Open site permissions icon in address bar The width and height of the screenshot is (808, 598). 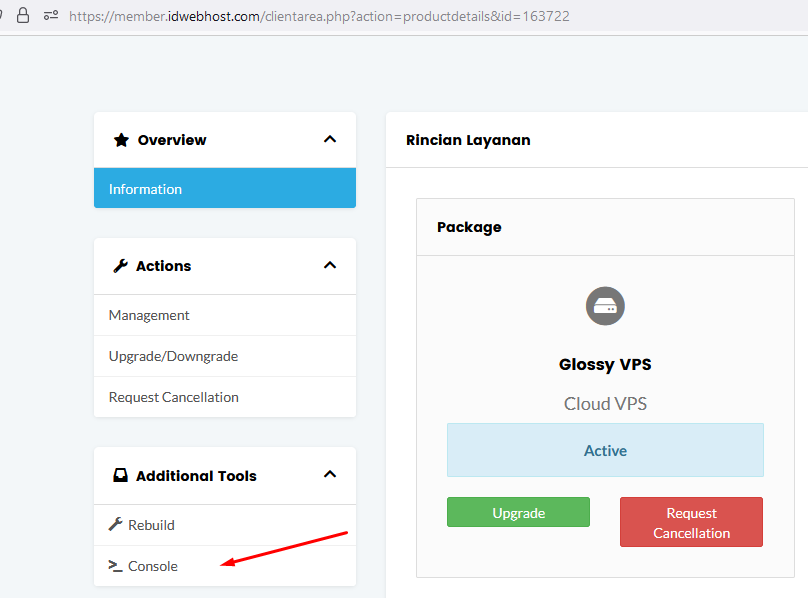point(50,15)
